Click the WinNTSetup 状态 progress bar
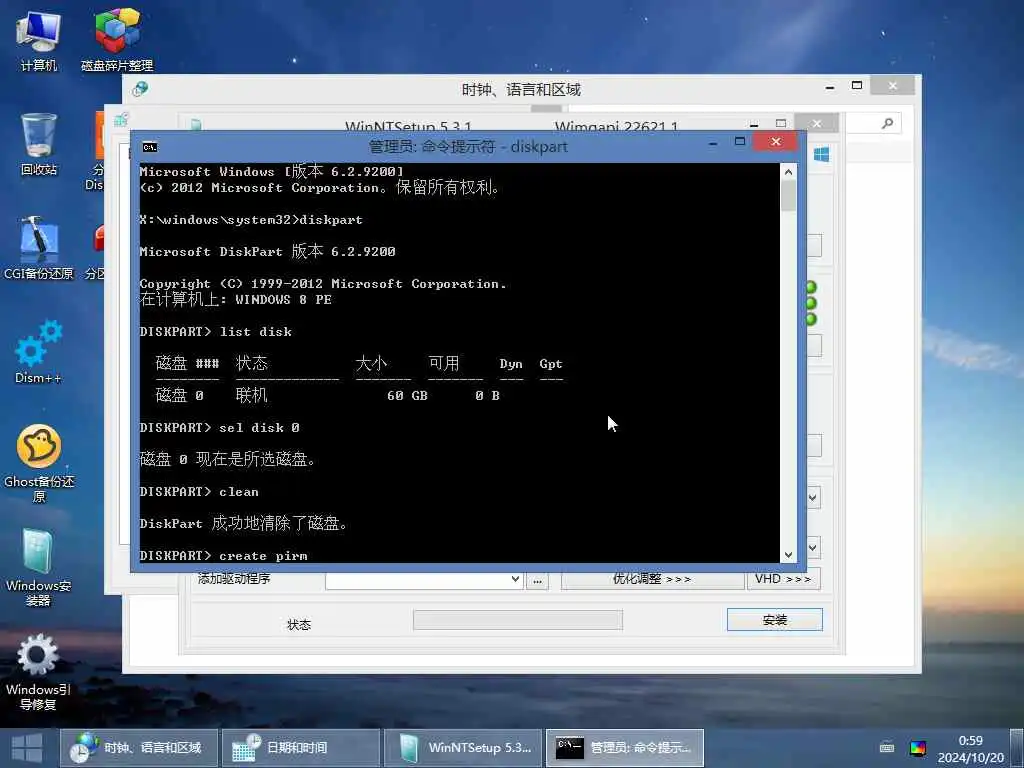 pos(518,620)
